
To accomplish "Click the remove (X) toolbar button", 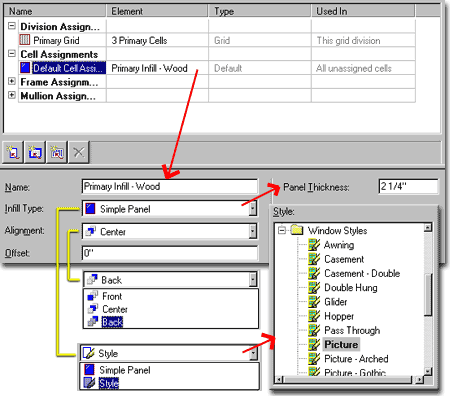I will click(x=79, y=153).
